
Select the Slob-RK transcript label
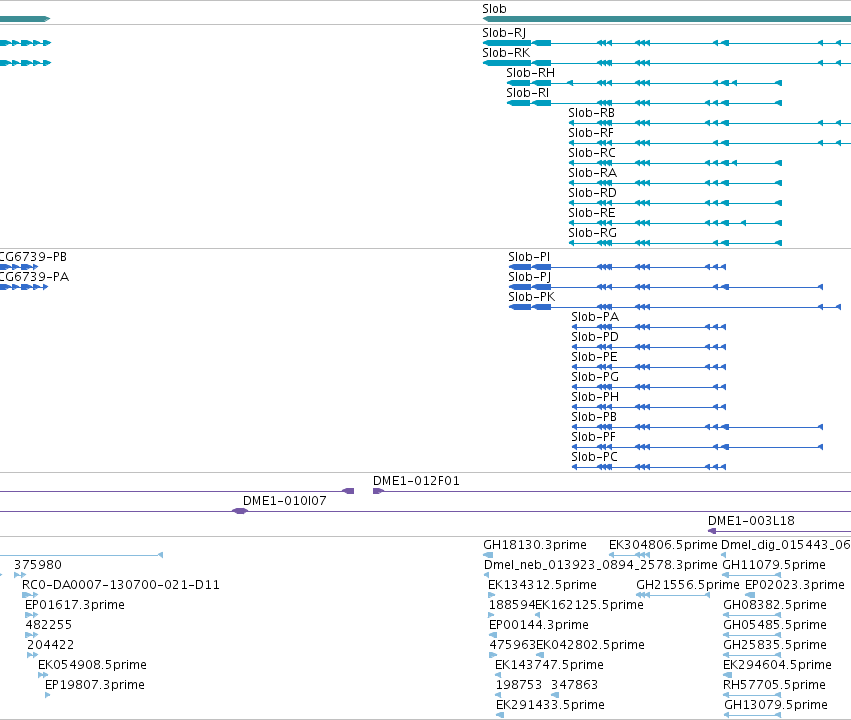tap(506, 53)
